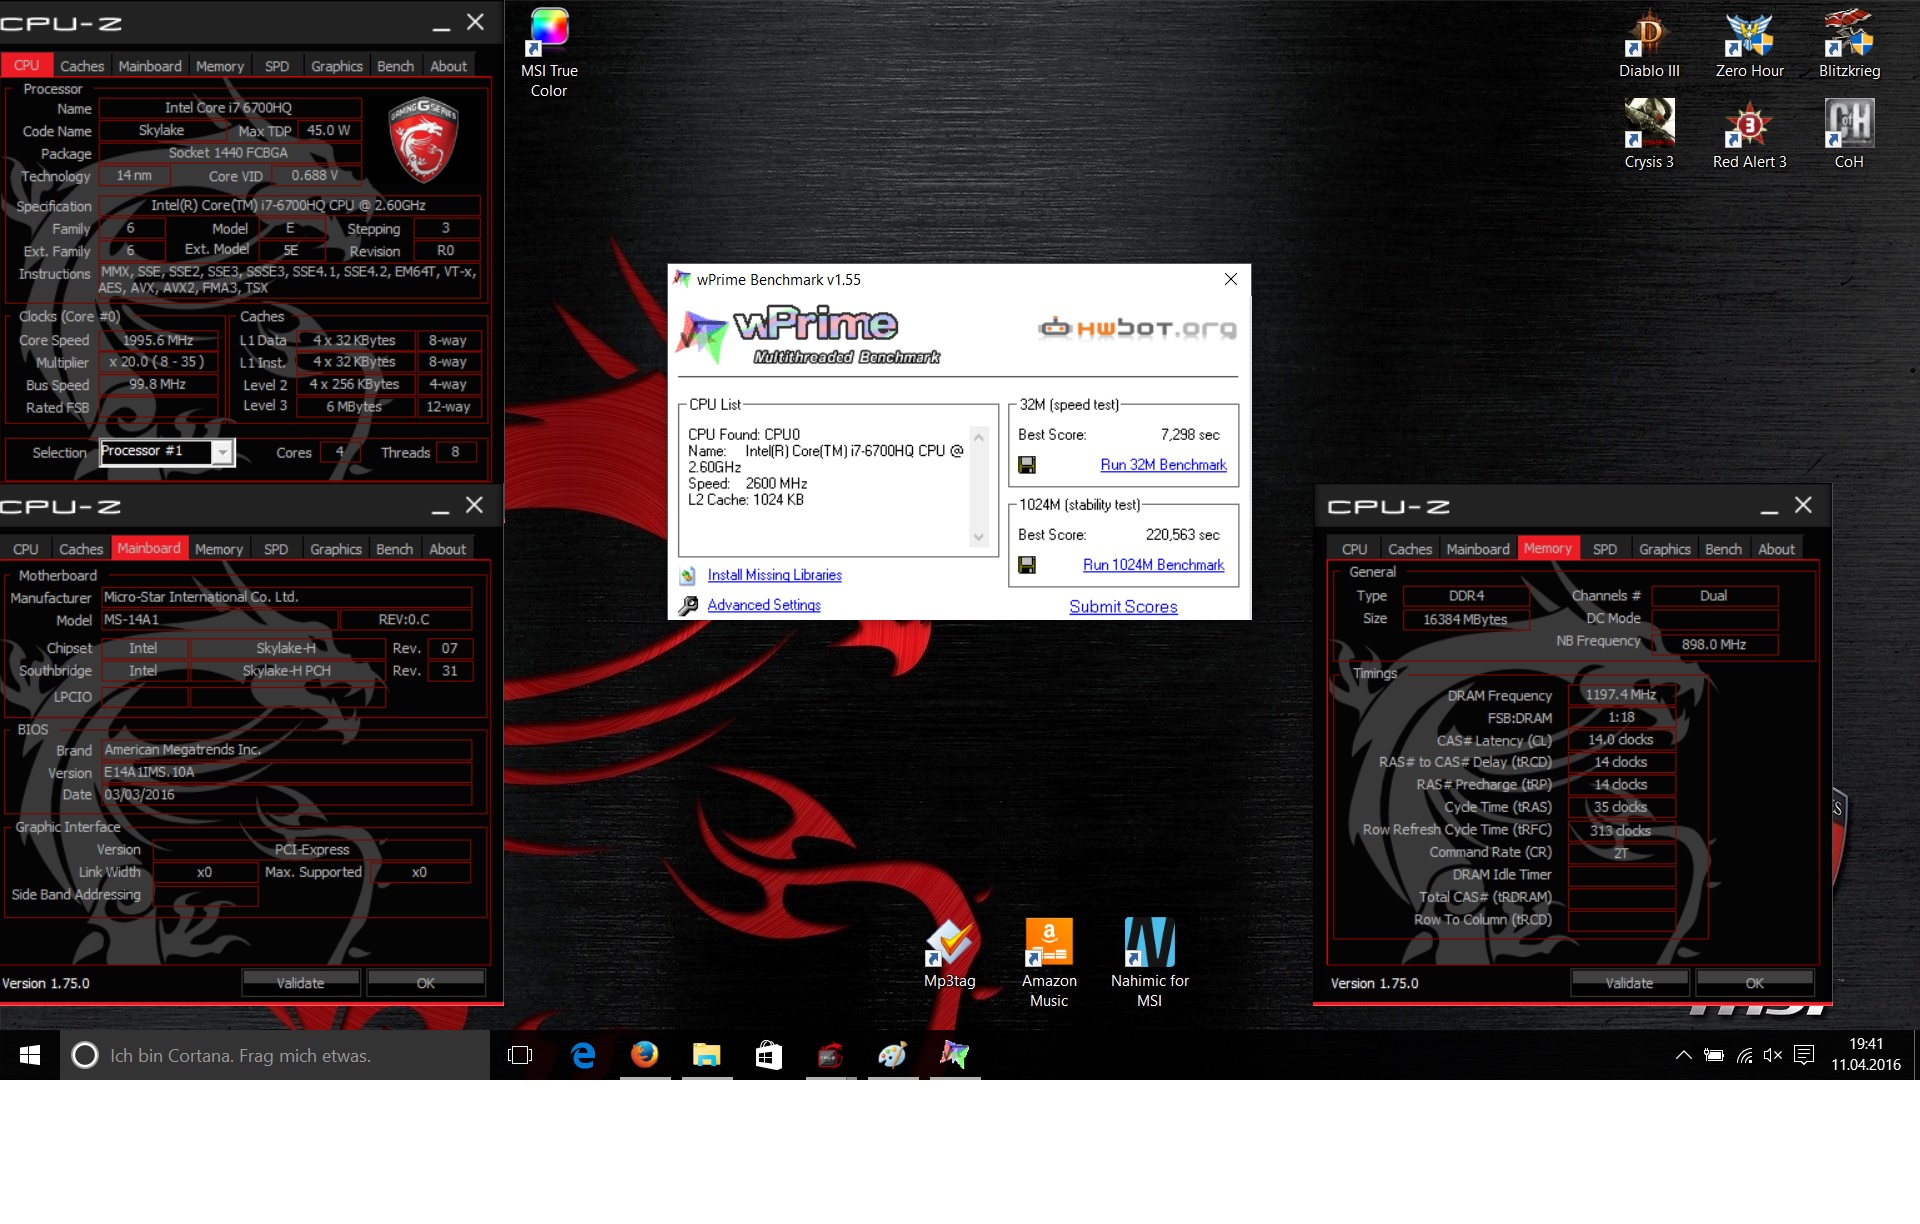
Task: Click Install Missing Libraries link
Action: tap(775, 575)
